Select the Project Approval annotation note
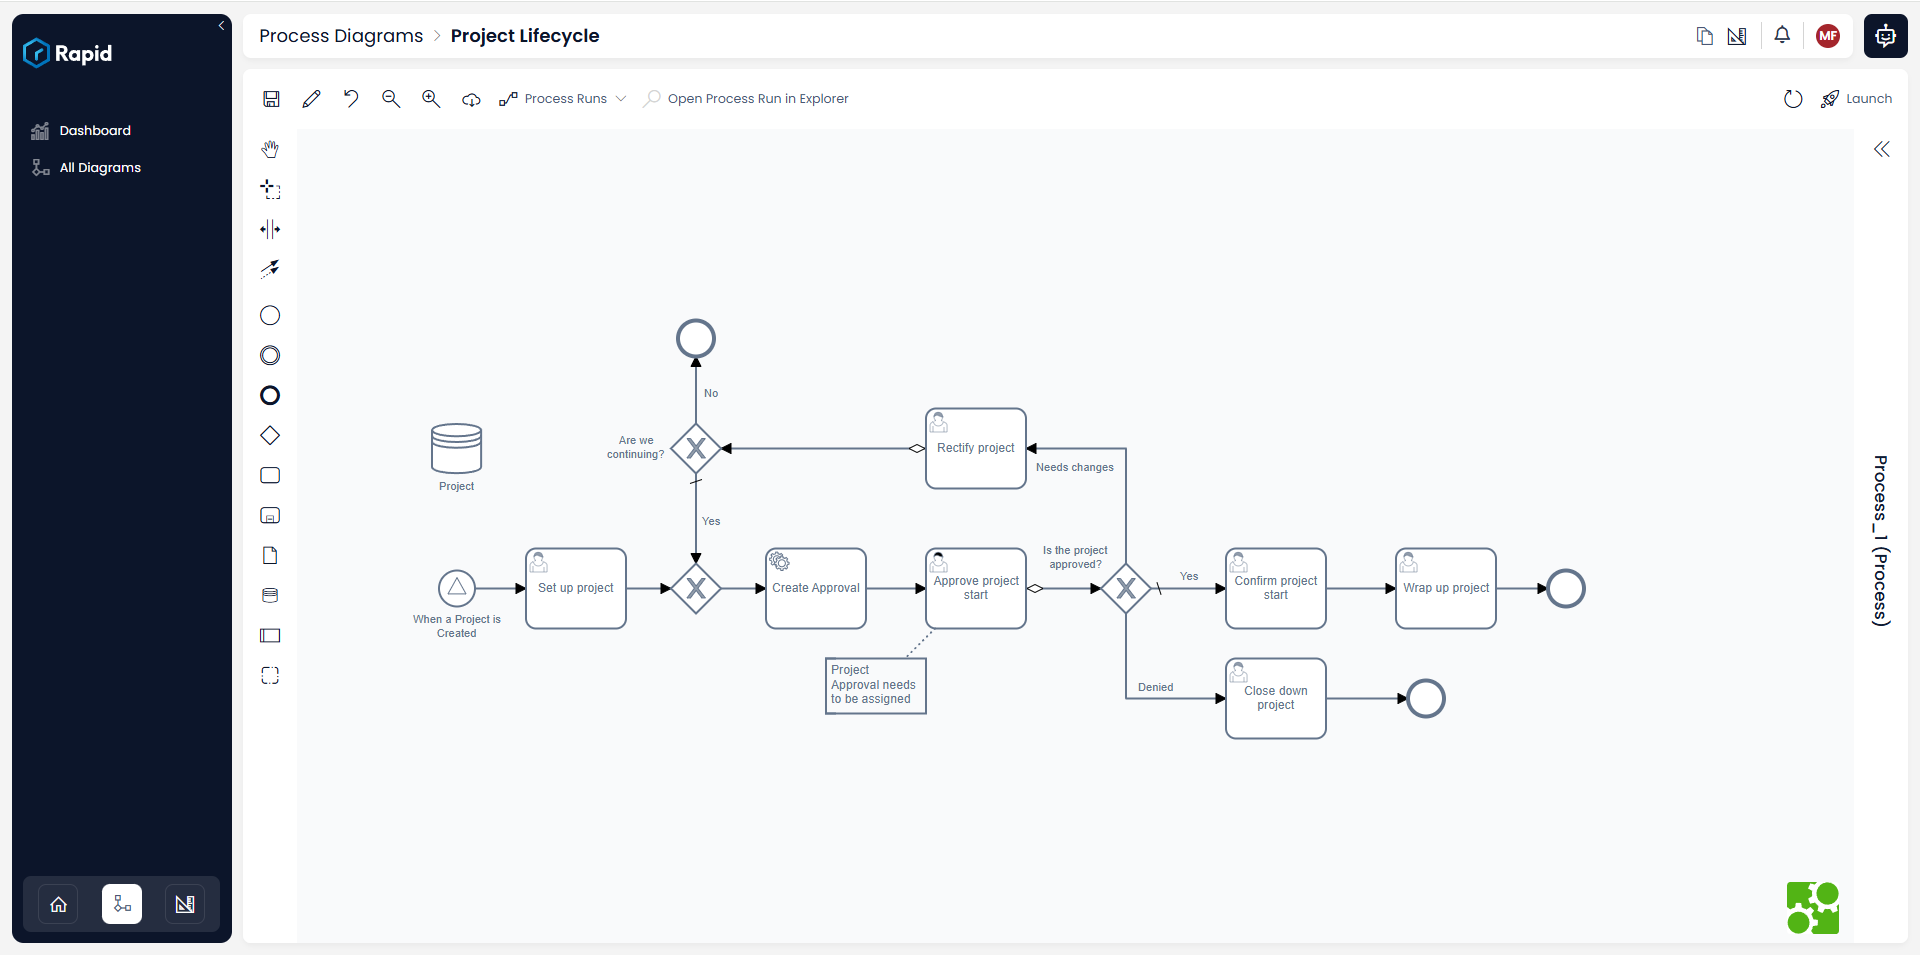Viewport: 1920px width, 955px height. tap(876, 685)
